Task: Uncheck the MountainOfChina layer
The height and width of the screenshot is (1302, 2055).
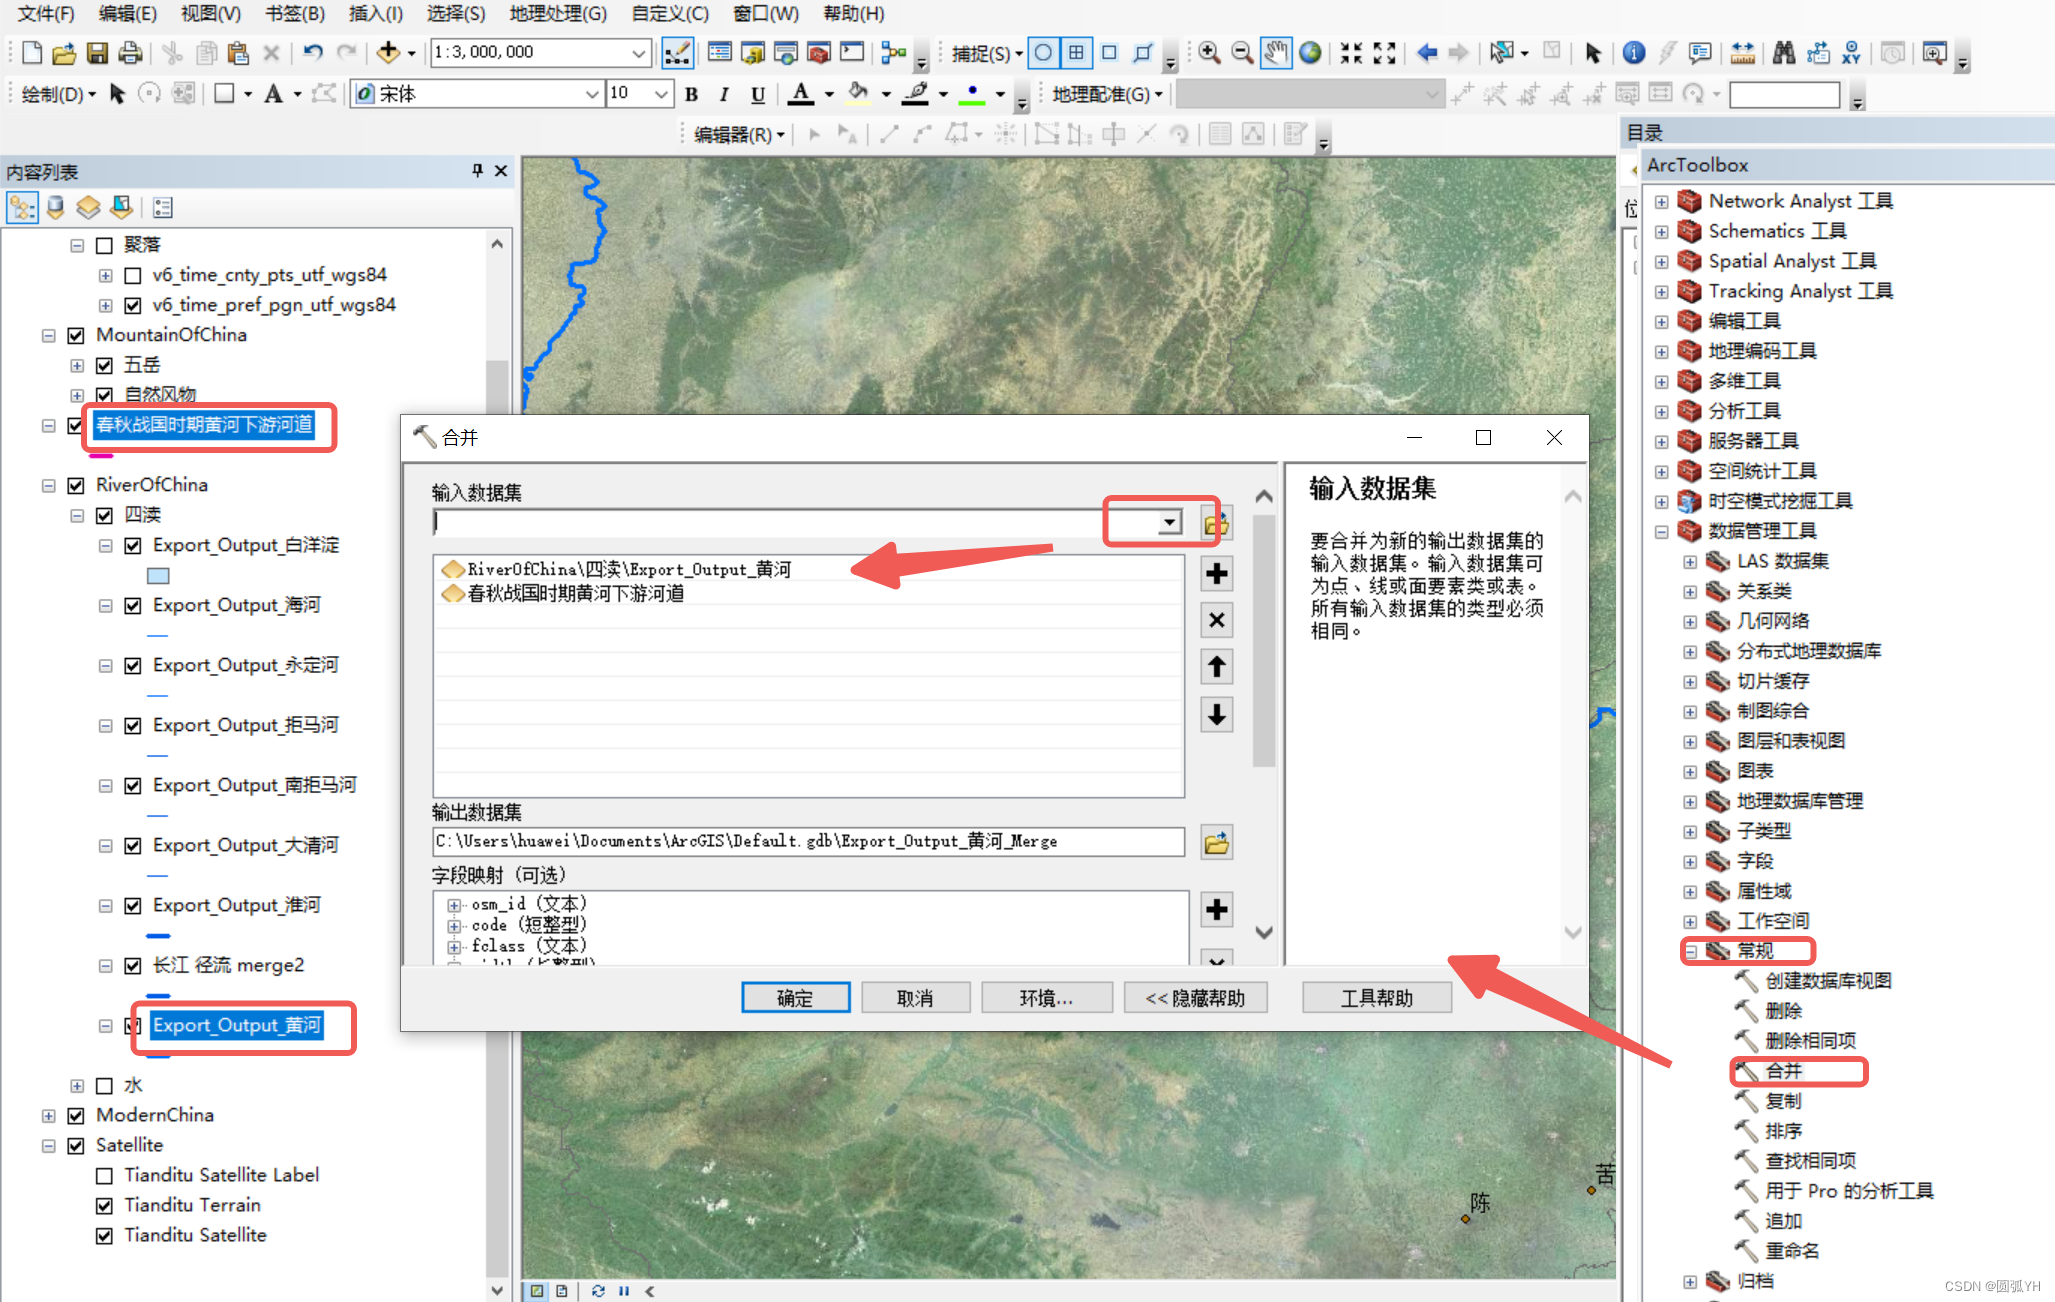Action: (75, 335)
